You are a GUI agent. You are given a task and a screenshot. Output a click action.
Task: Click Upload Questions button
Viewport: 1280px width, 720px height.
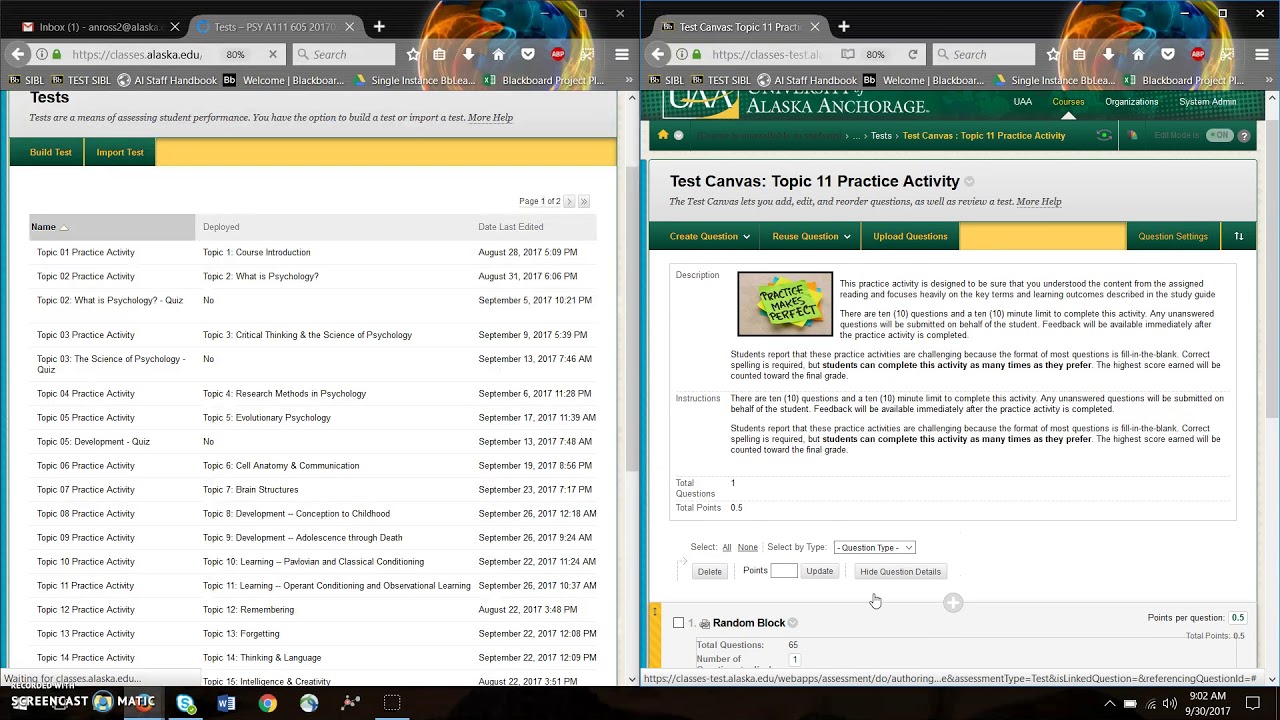coord(910,236)
